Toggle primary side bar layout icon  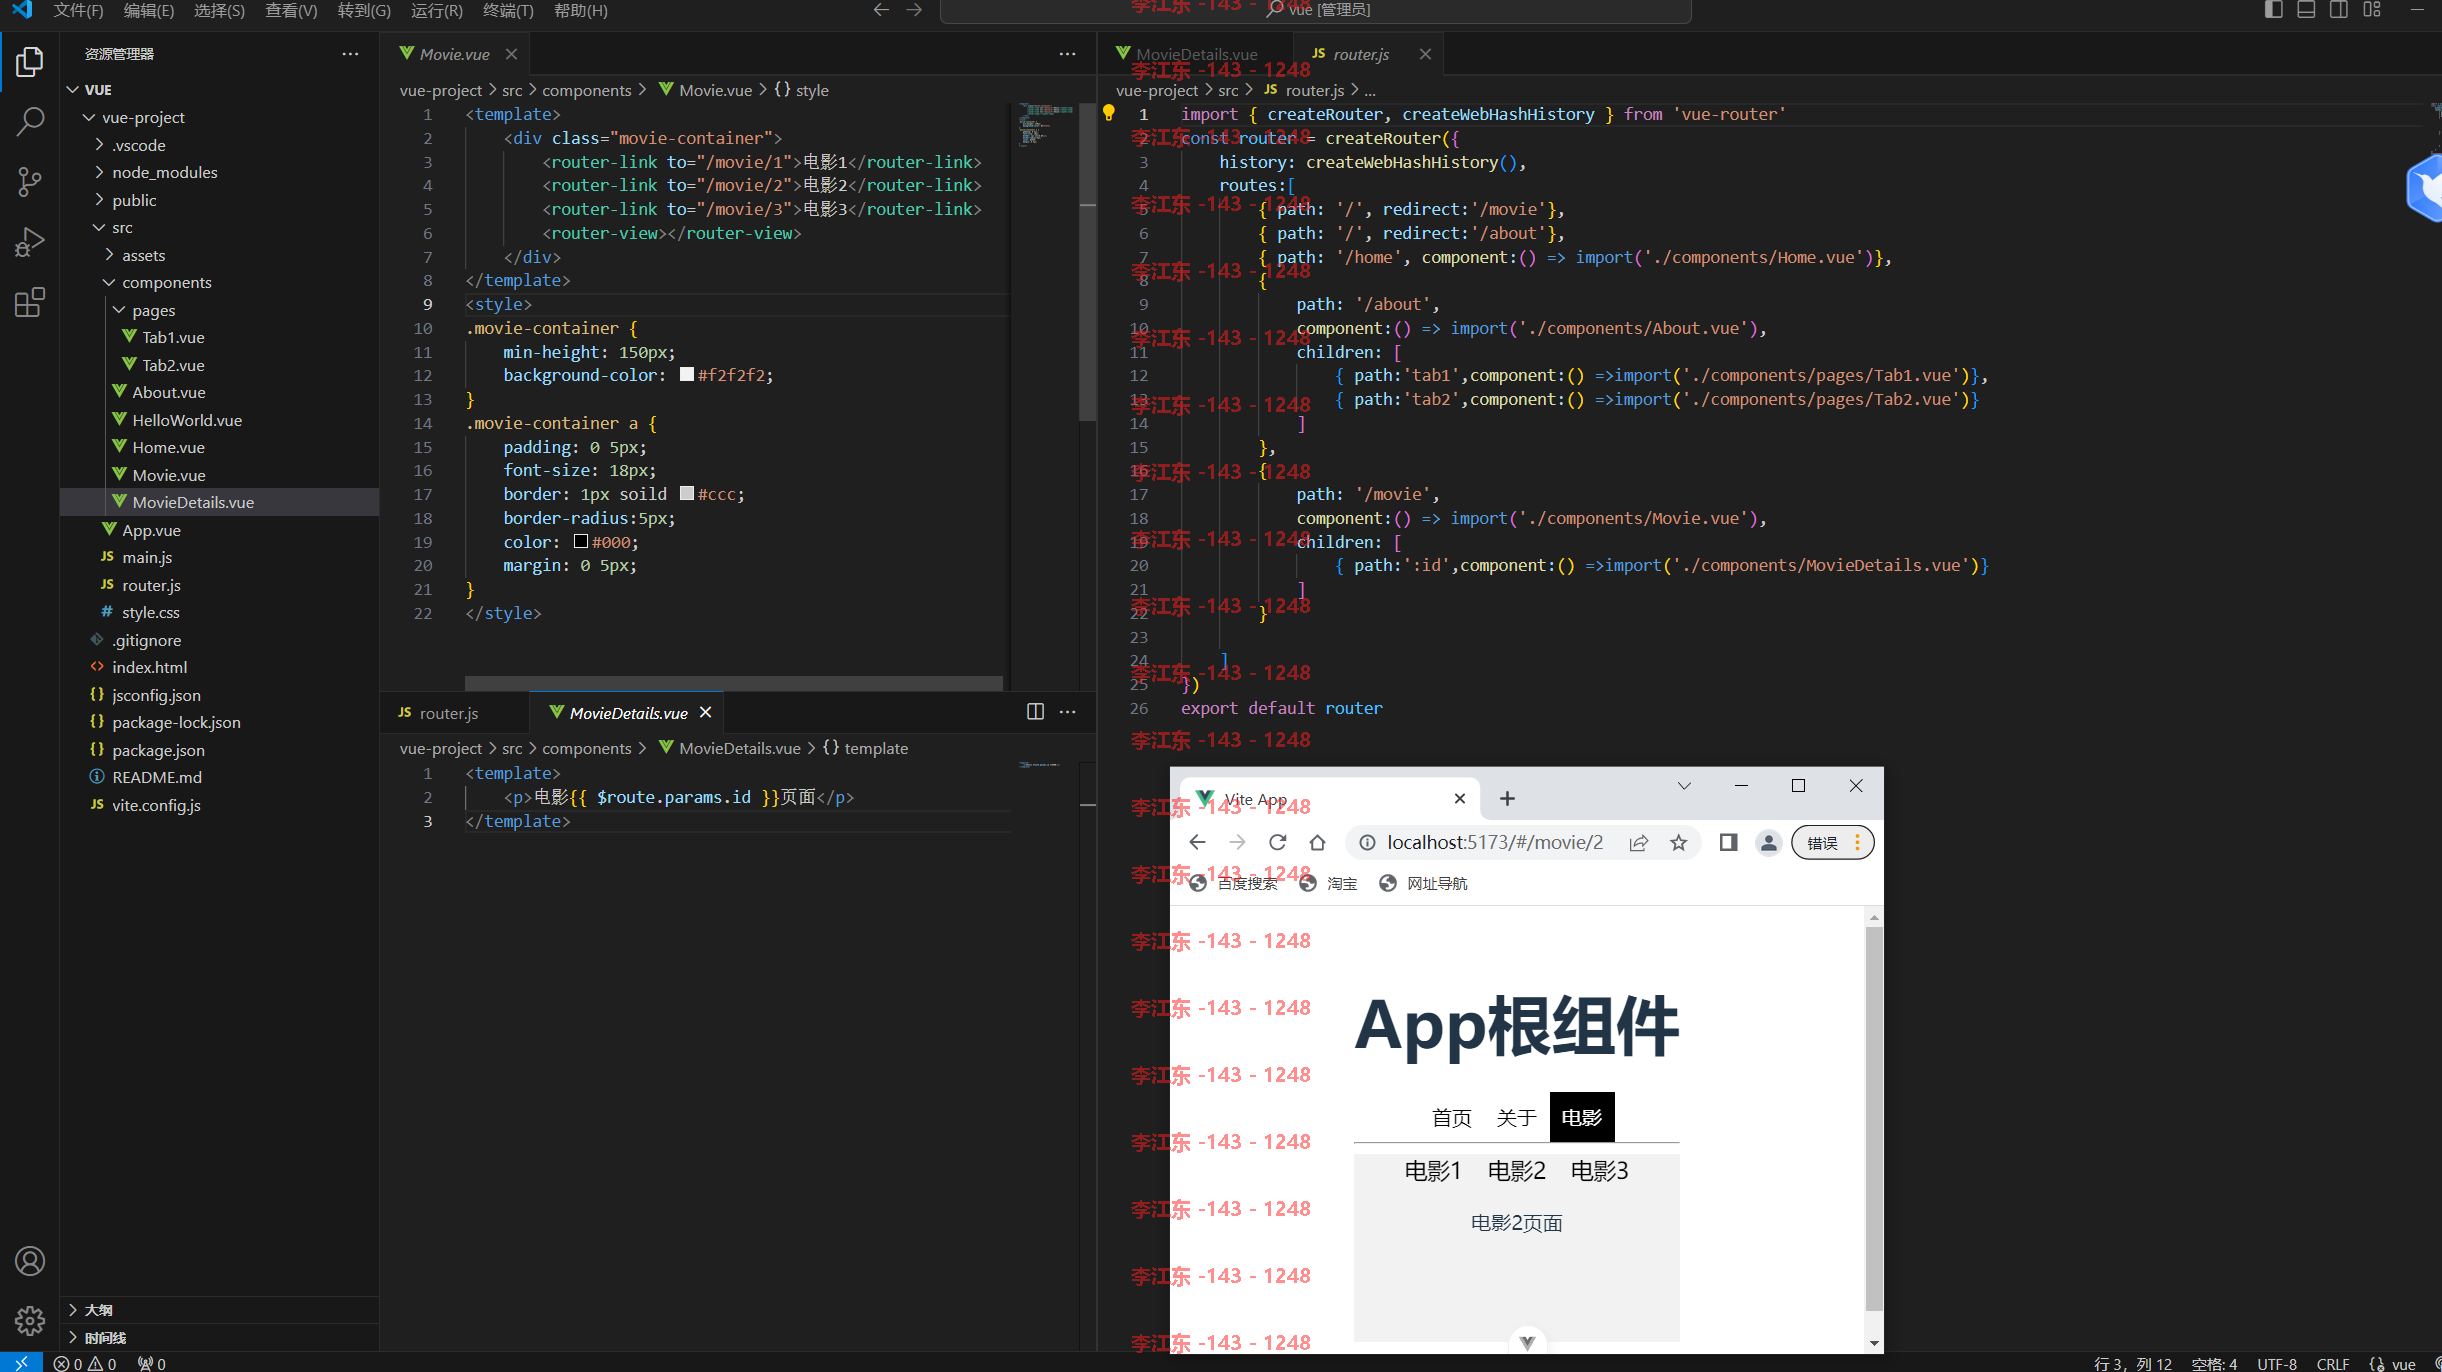pos(2273,10)
